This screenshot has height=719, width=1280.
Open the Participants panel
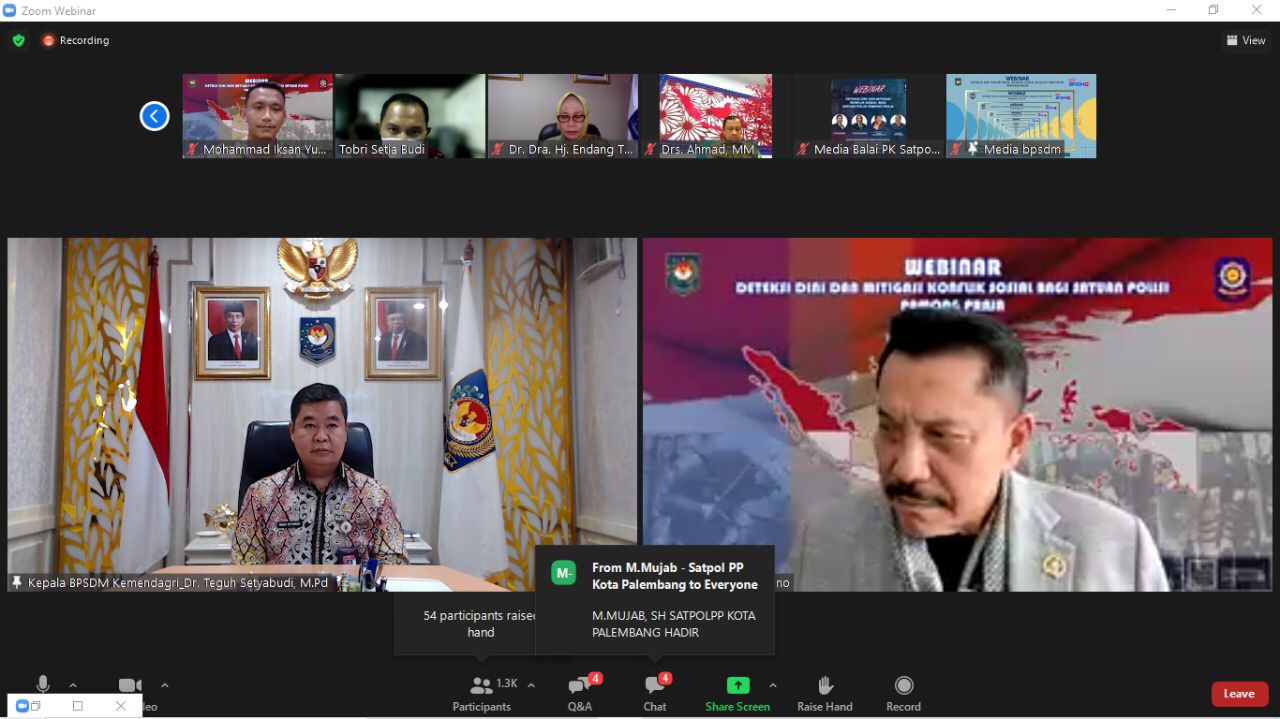(481, 693)
